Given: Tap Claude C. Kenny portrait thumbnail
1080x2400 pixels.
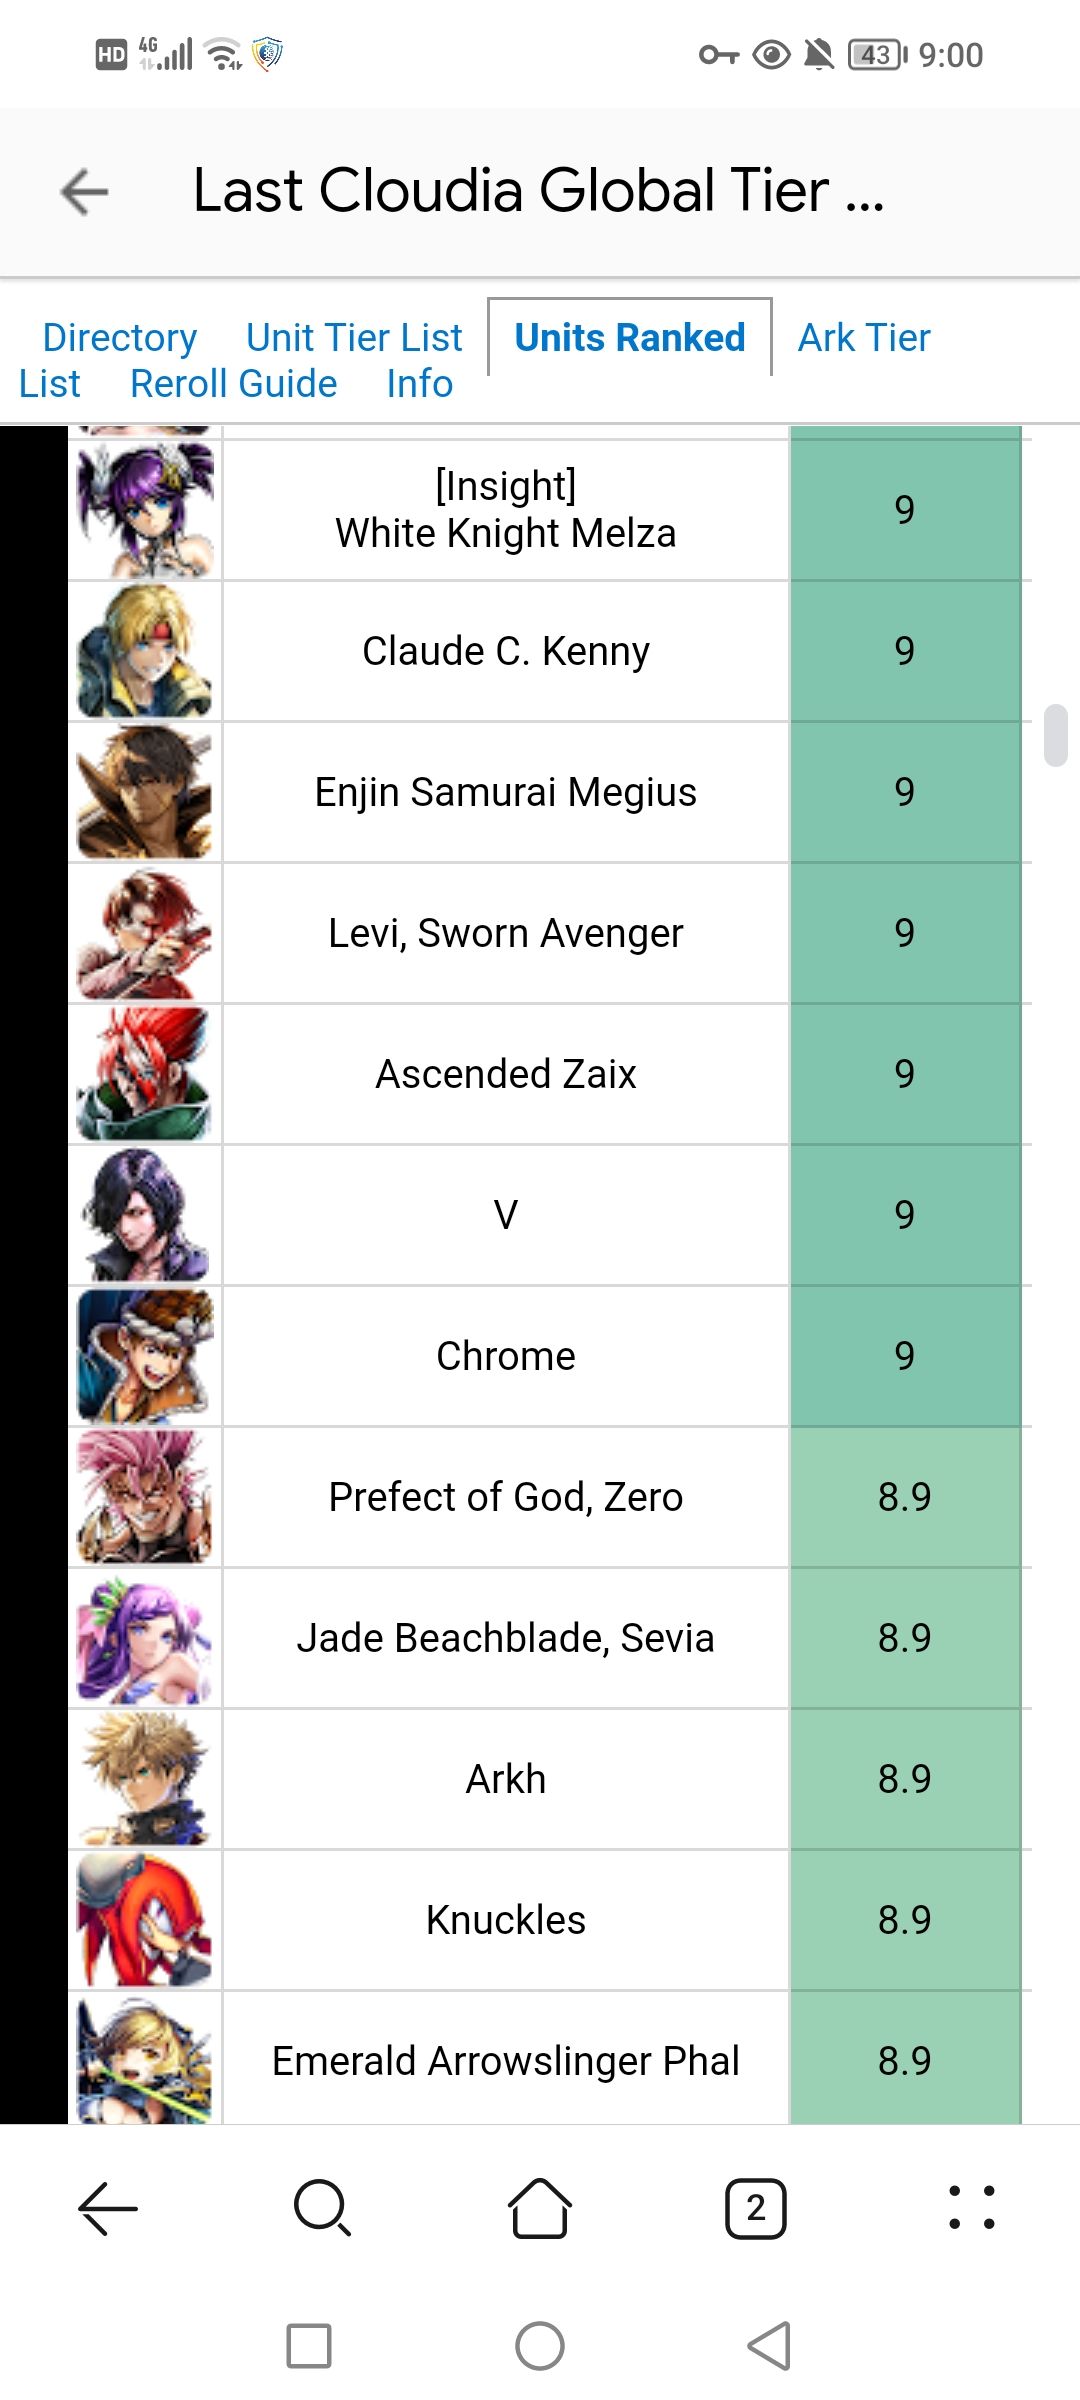Looking at the screenshot, I should (x=146, y=651).
